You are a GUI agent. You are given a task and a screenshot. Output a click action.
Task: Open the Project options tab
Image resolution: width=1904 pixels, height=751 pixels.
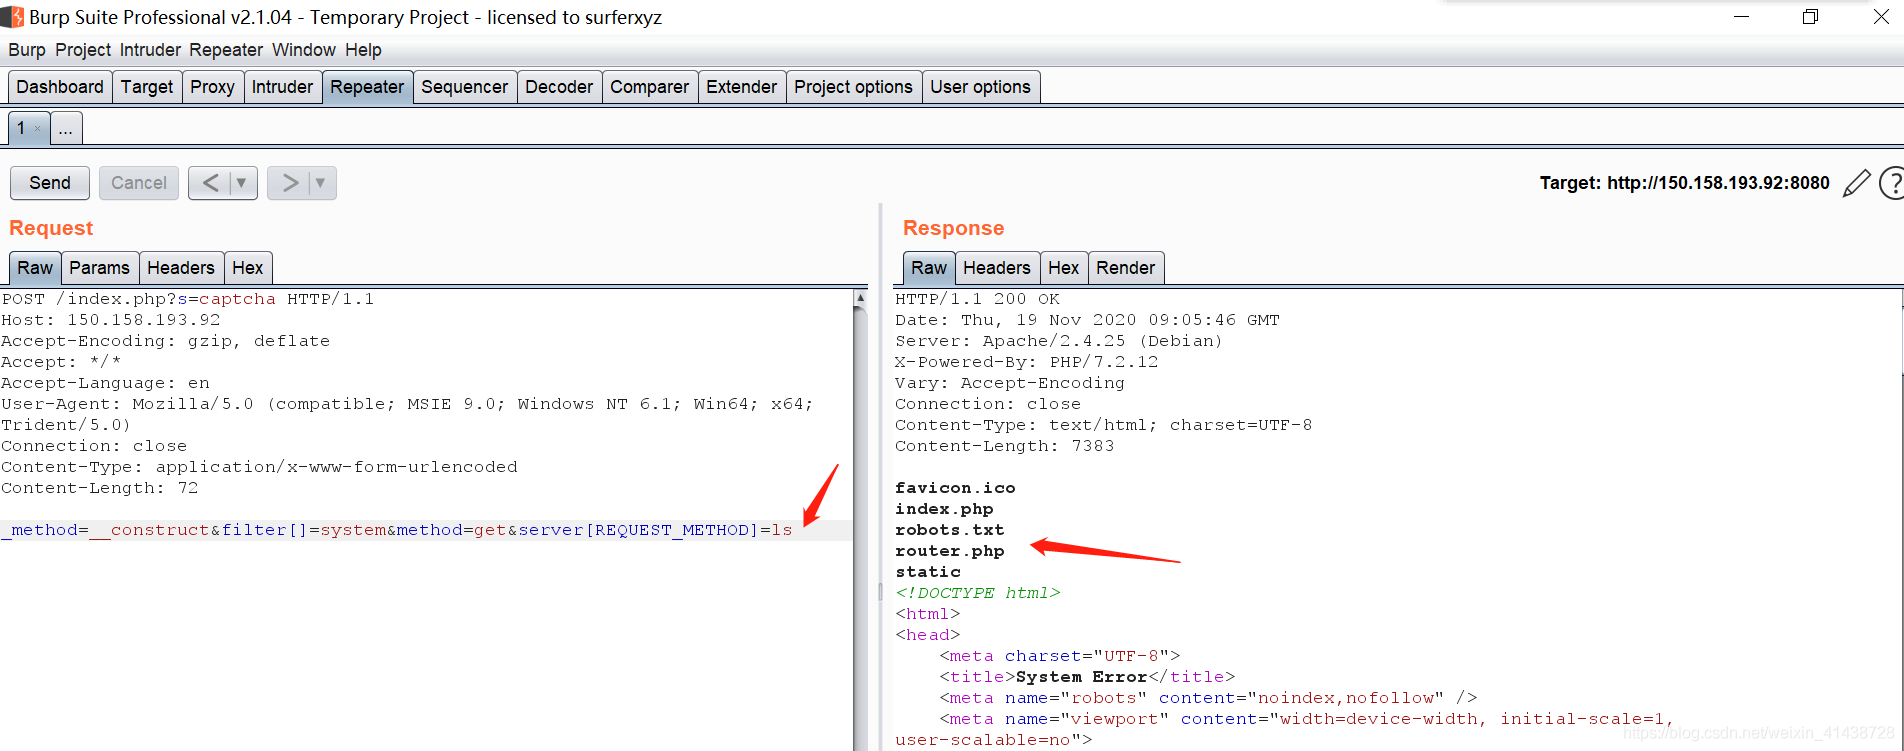point(853,87)
